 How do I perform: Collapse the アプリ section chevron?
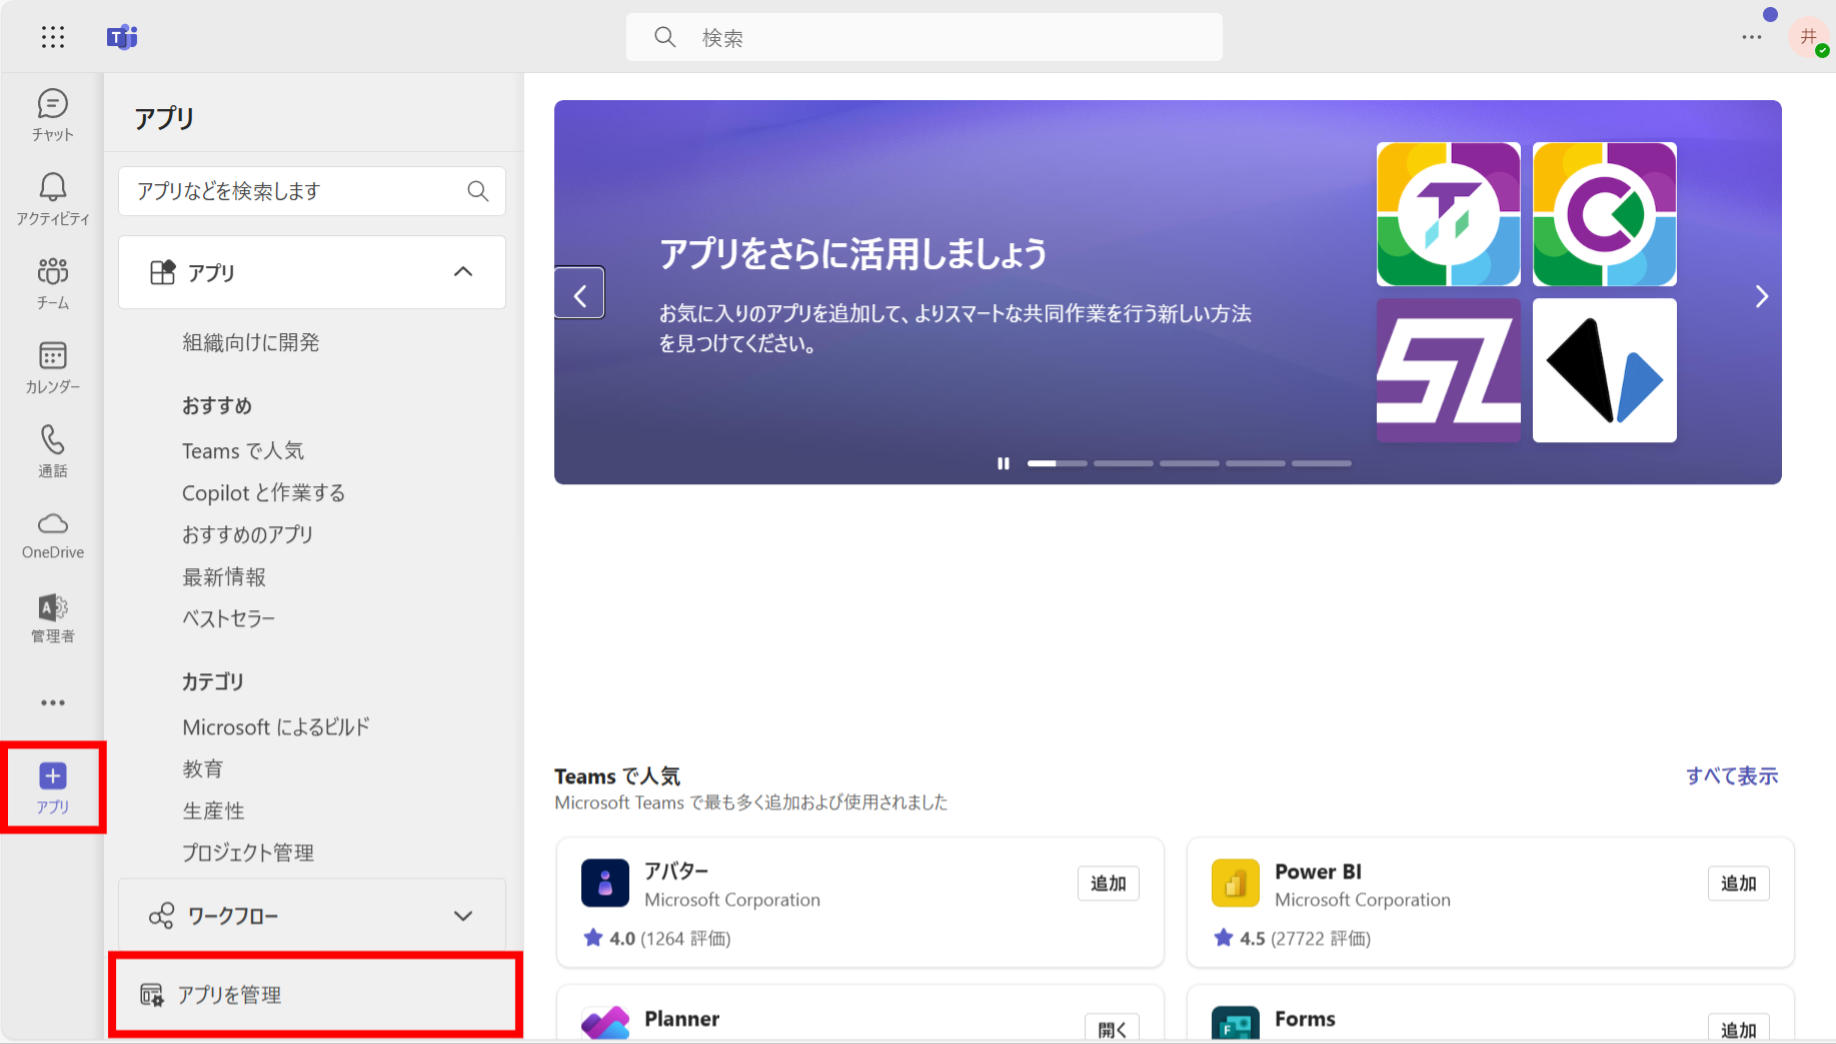463,272
